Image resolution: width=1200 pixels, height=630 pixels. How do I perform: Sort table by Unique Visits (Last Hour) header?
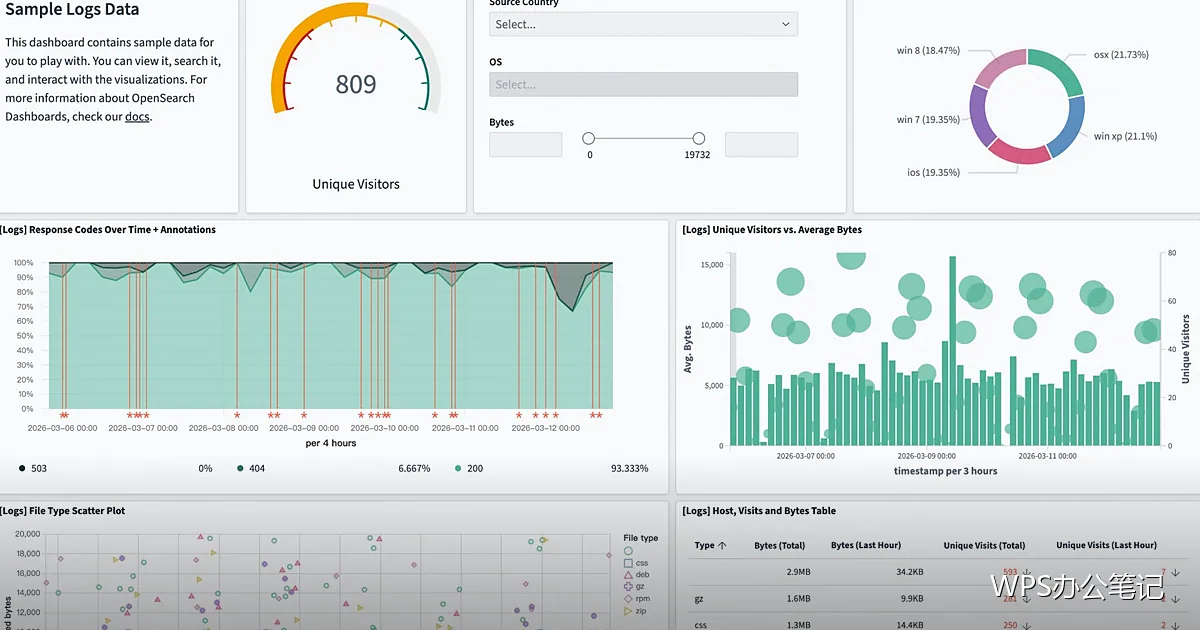pos(1107,545)
